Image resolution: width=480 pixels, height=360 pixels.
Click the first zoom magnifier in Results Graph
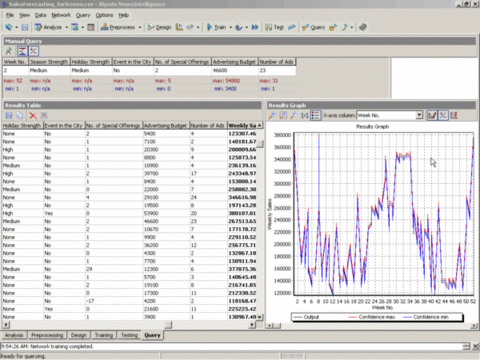[x=272, y=115]
